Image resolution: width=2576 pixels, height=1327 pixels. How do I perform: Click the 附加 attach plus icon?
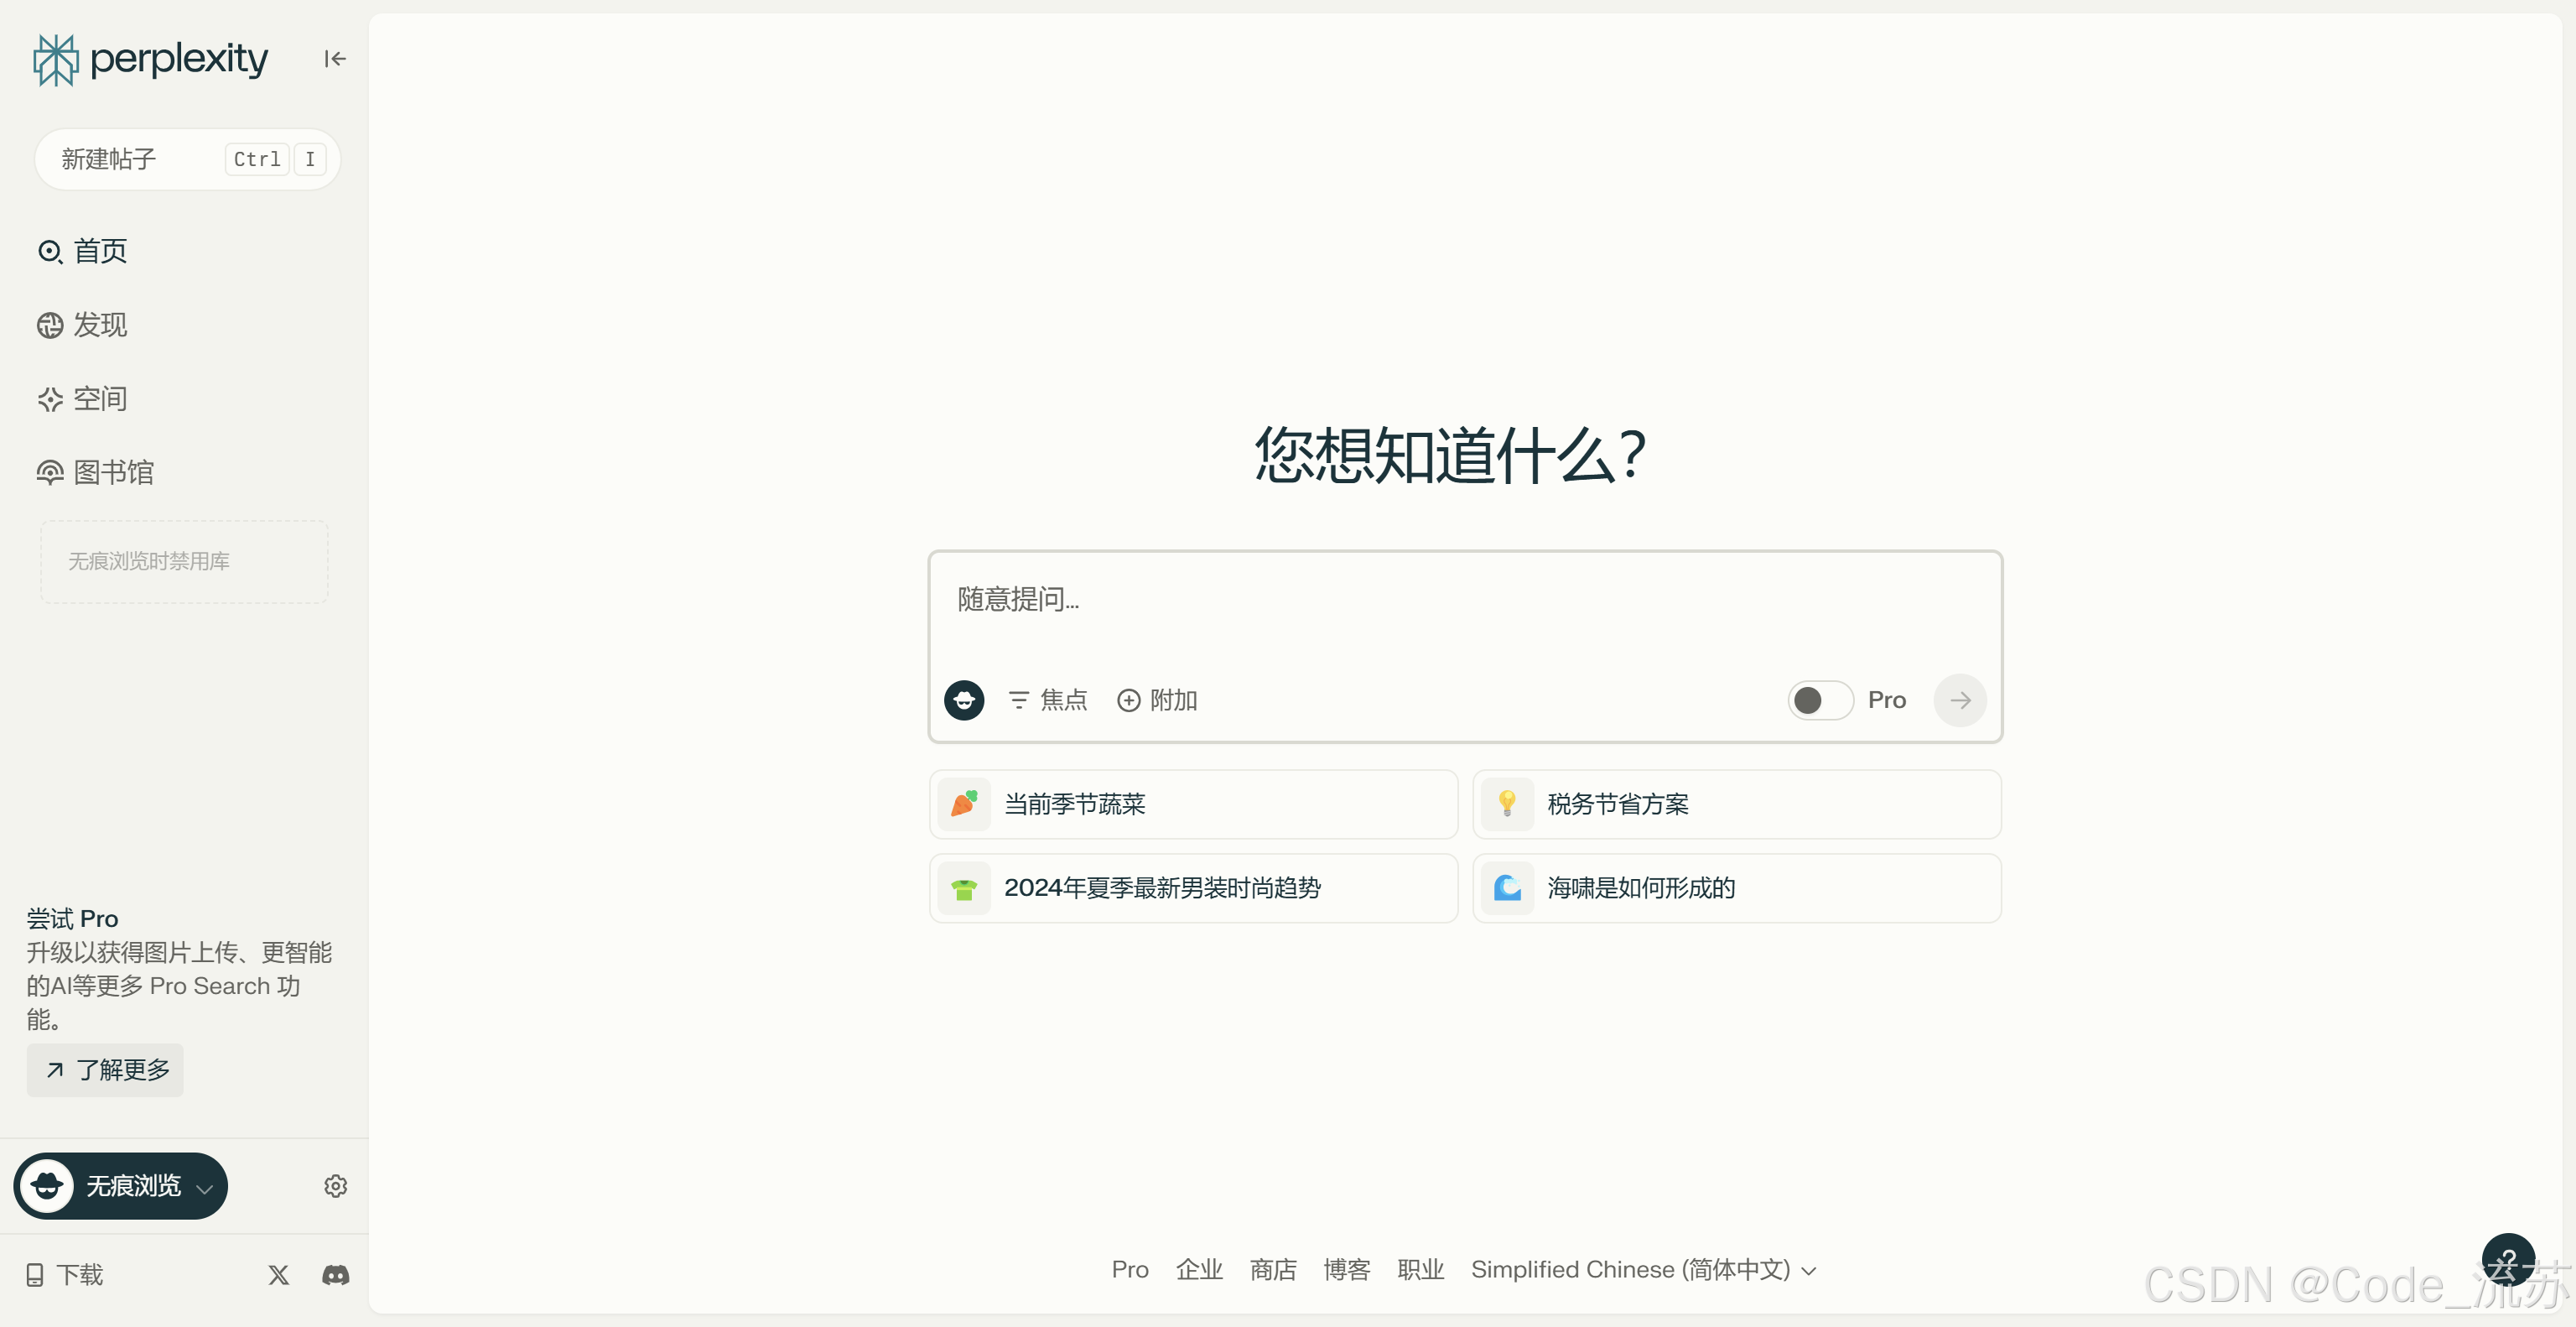point(1128,700)
